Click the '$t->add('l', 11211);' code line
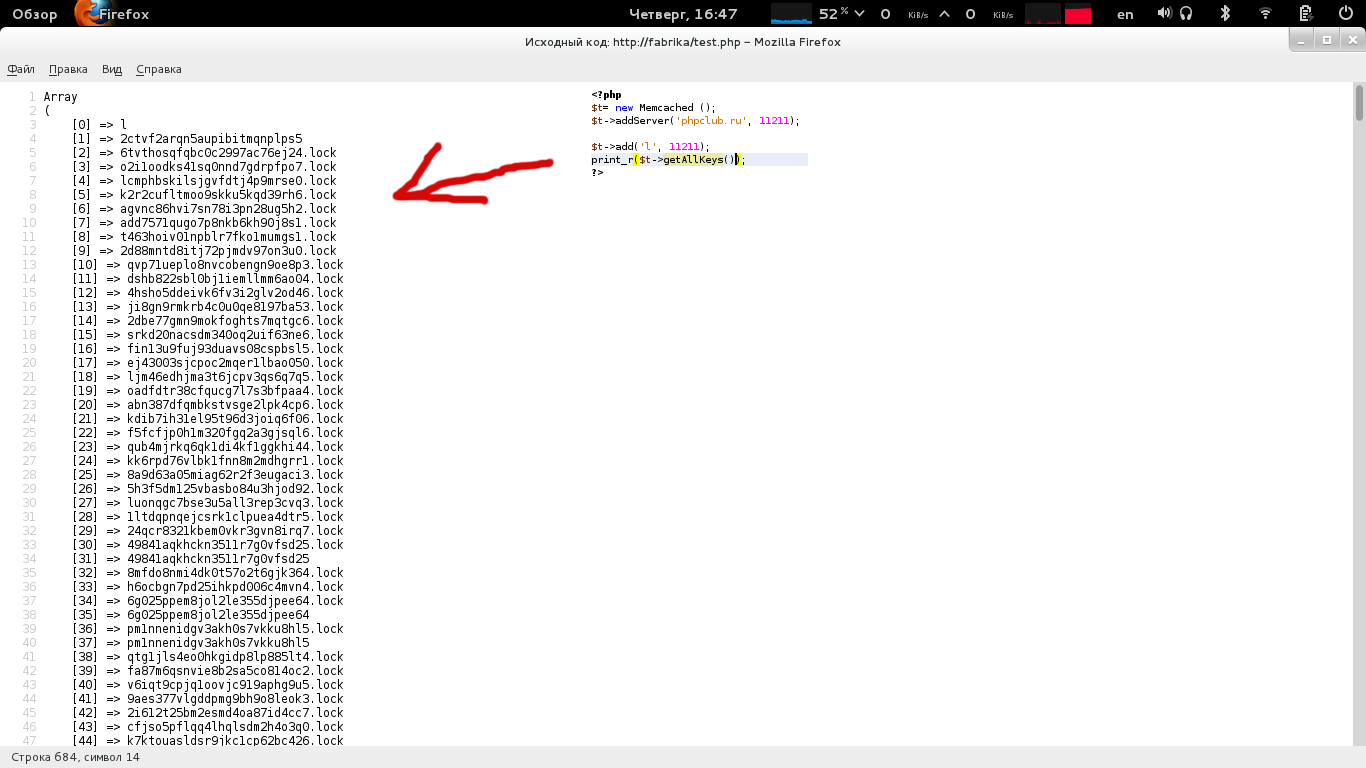The height and width of the screenshot is (768, 1366). tap(651, 147)
